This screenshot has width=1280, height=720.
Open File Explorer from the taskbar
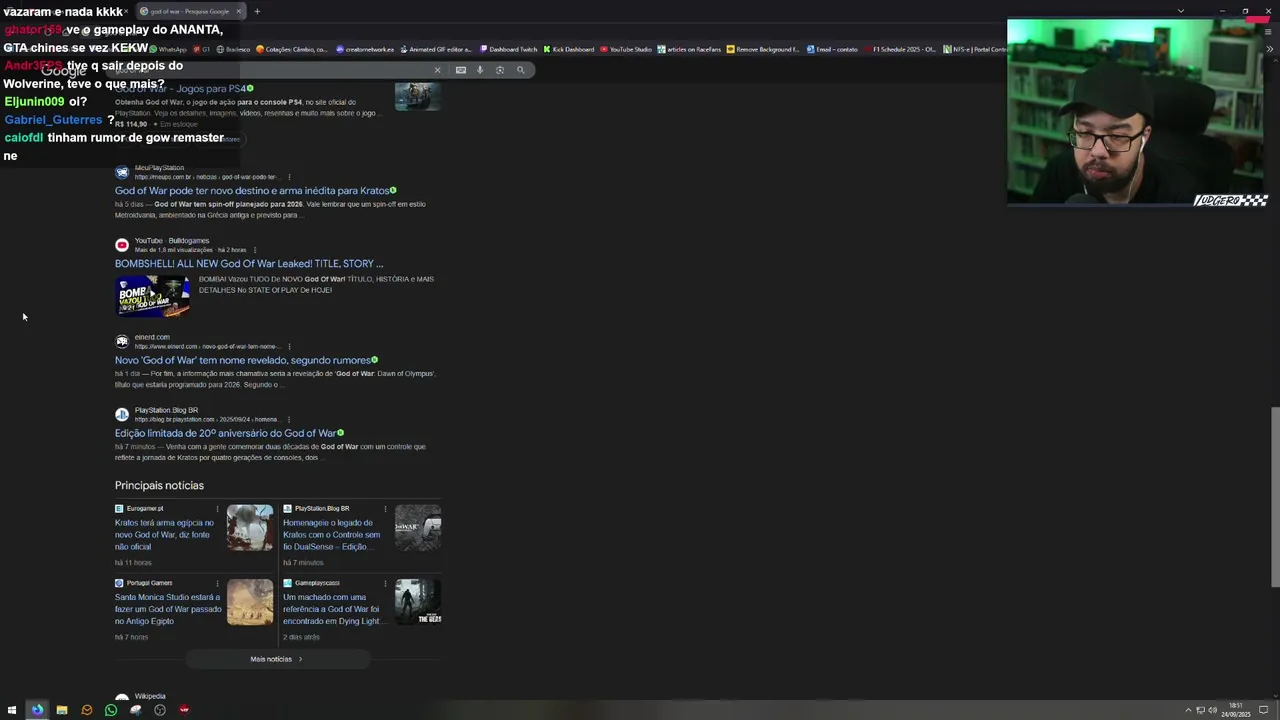(62, 710)
